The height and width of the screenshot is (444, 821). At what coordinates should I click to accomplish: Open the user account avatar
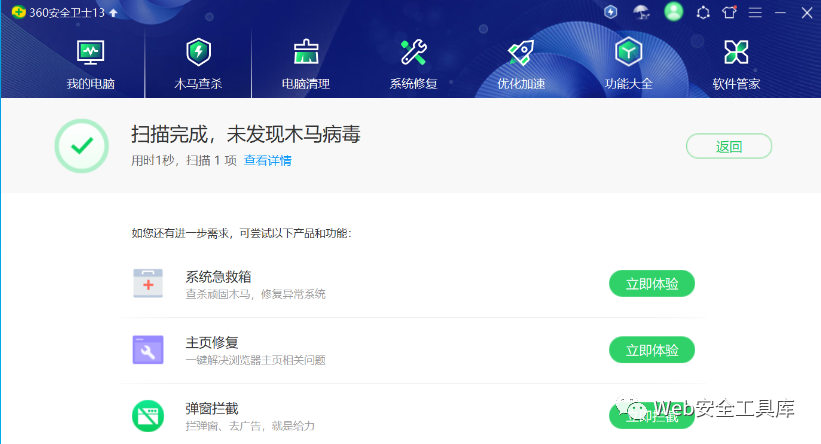[673, 12]
